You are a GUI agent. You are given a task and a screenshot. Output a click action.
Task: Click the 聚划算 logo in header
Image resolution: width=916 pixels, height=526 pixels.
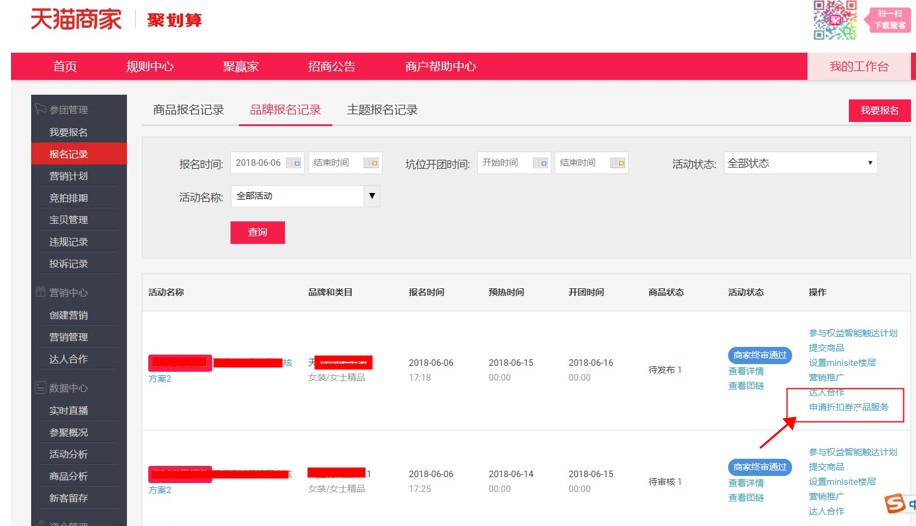click(x=174, y=20)
